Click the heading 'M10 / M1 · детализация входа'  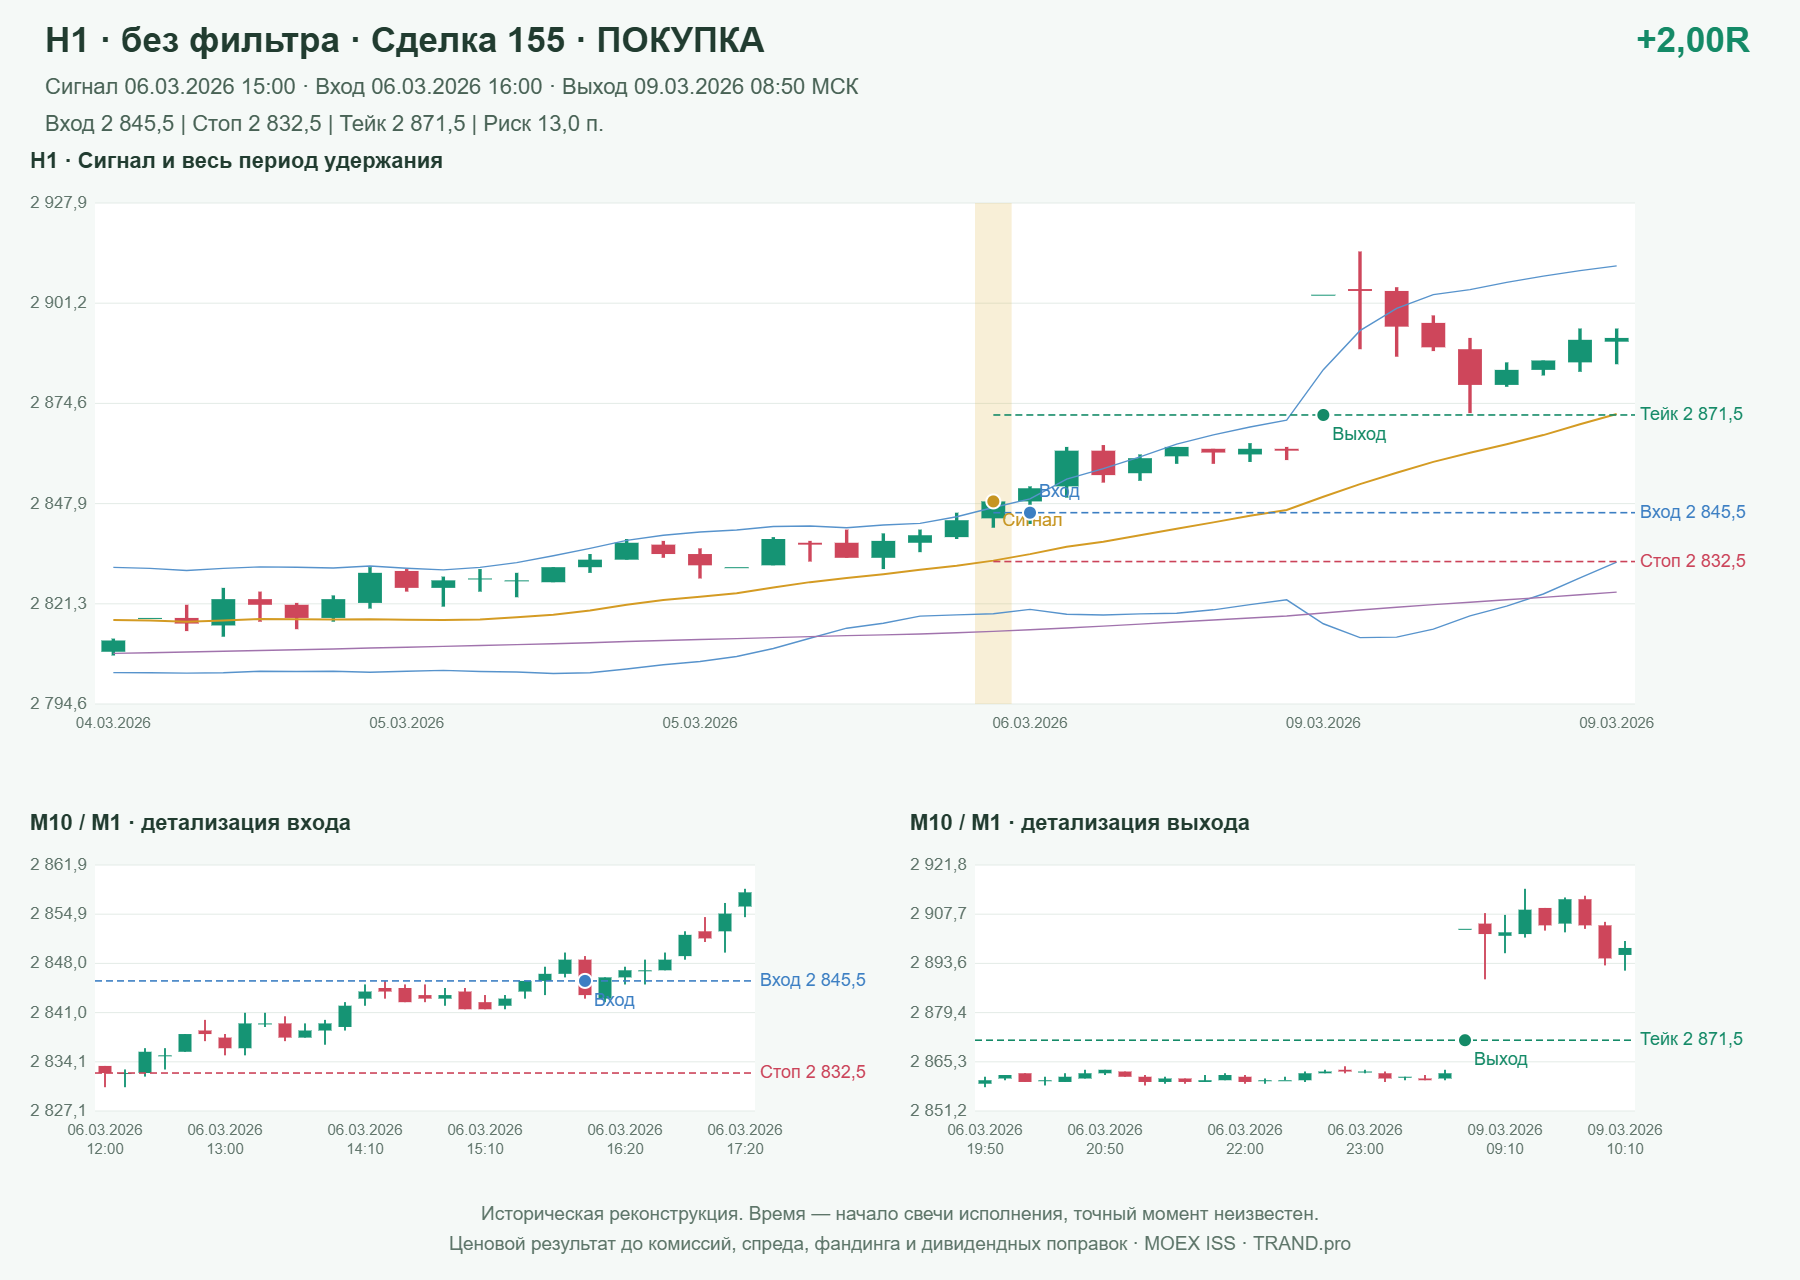pos(190,823)
